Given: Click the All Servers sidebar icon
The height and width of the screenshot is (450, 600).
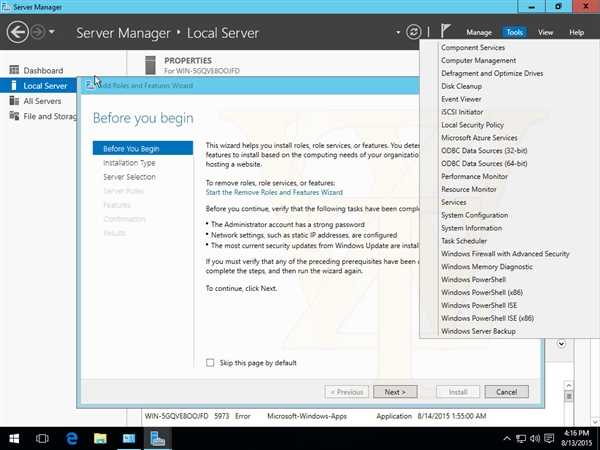Looking at the screenshot, I should (x=14, y=101).
